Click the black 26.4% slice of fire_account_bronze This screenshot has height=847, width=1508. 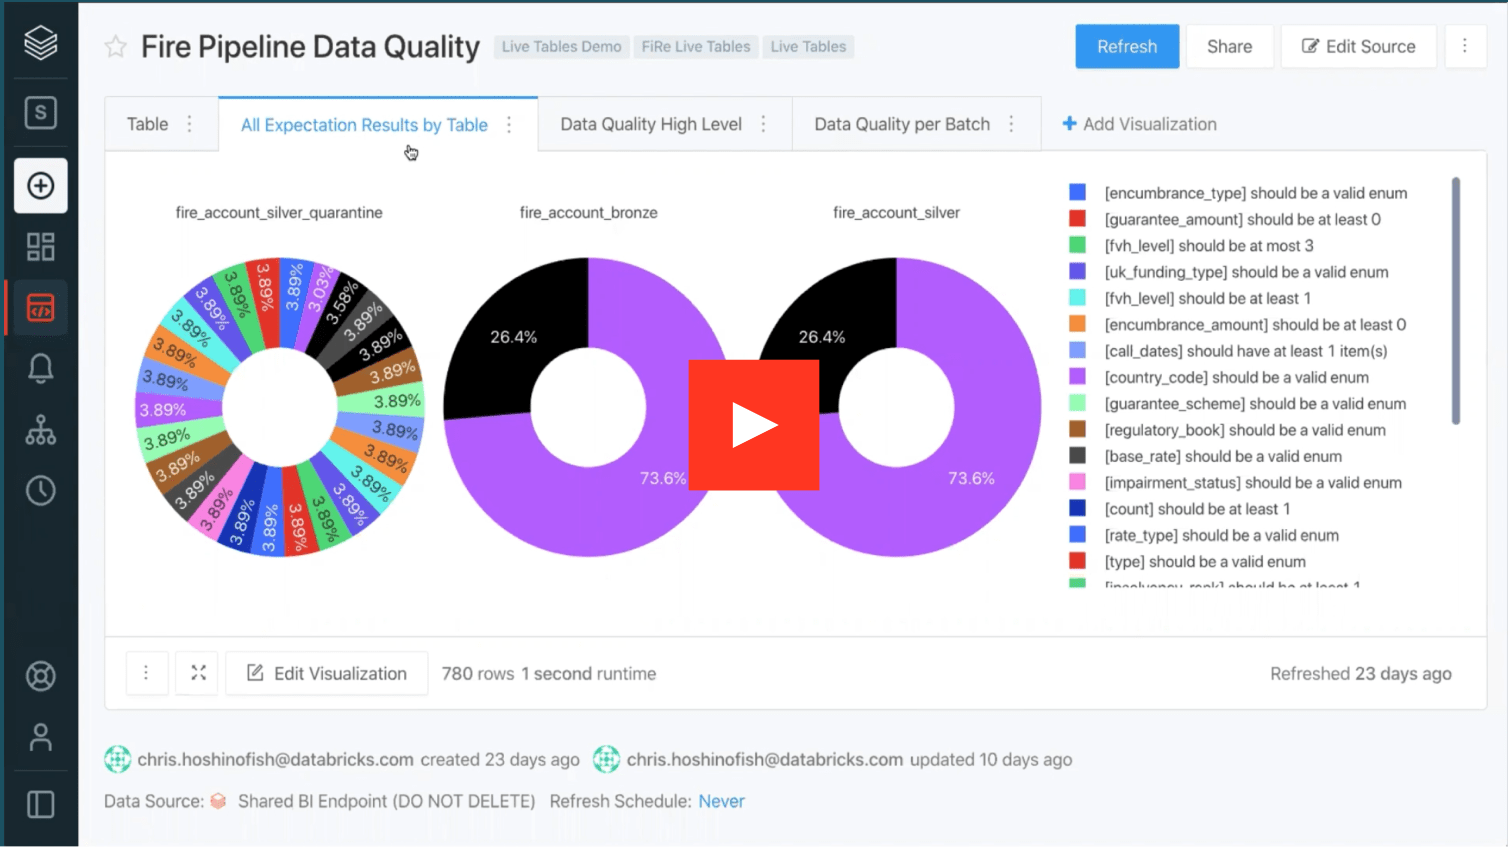click(515, 335)
